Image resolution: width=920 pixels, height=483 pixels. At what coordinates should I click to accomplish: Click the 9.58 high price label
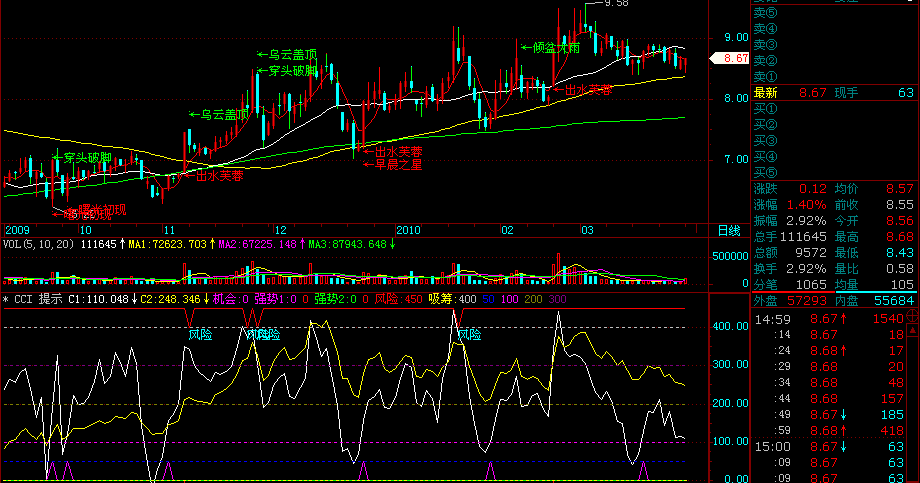pyautogui.click(x=616, y=3)
